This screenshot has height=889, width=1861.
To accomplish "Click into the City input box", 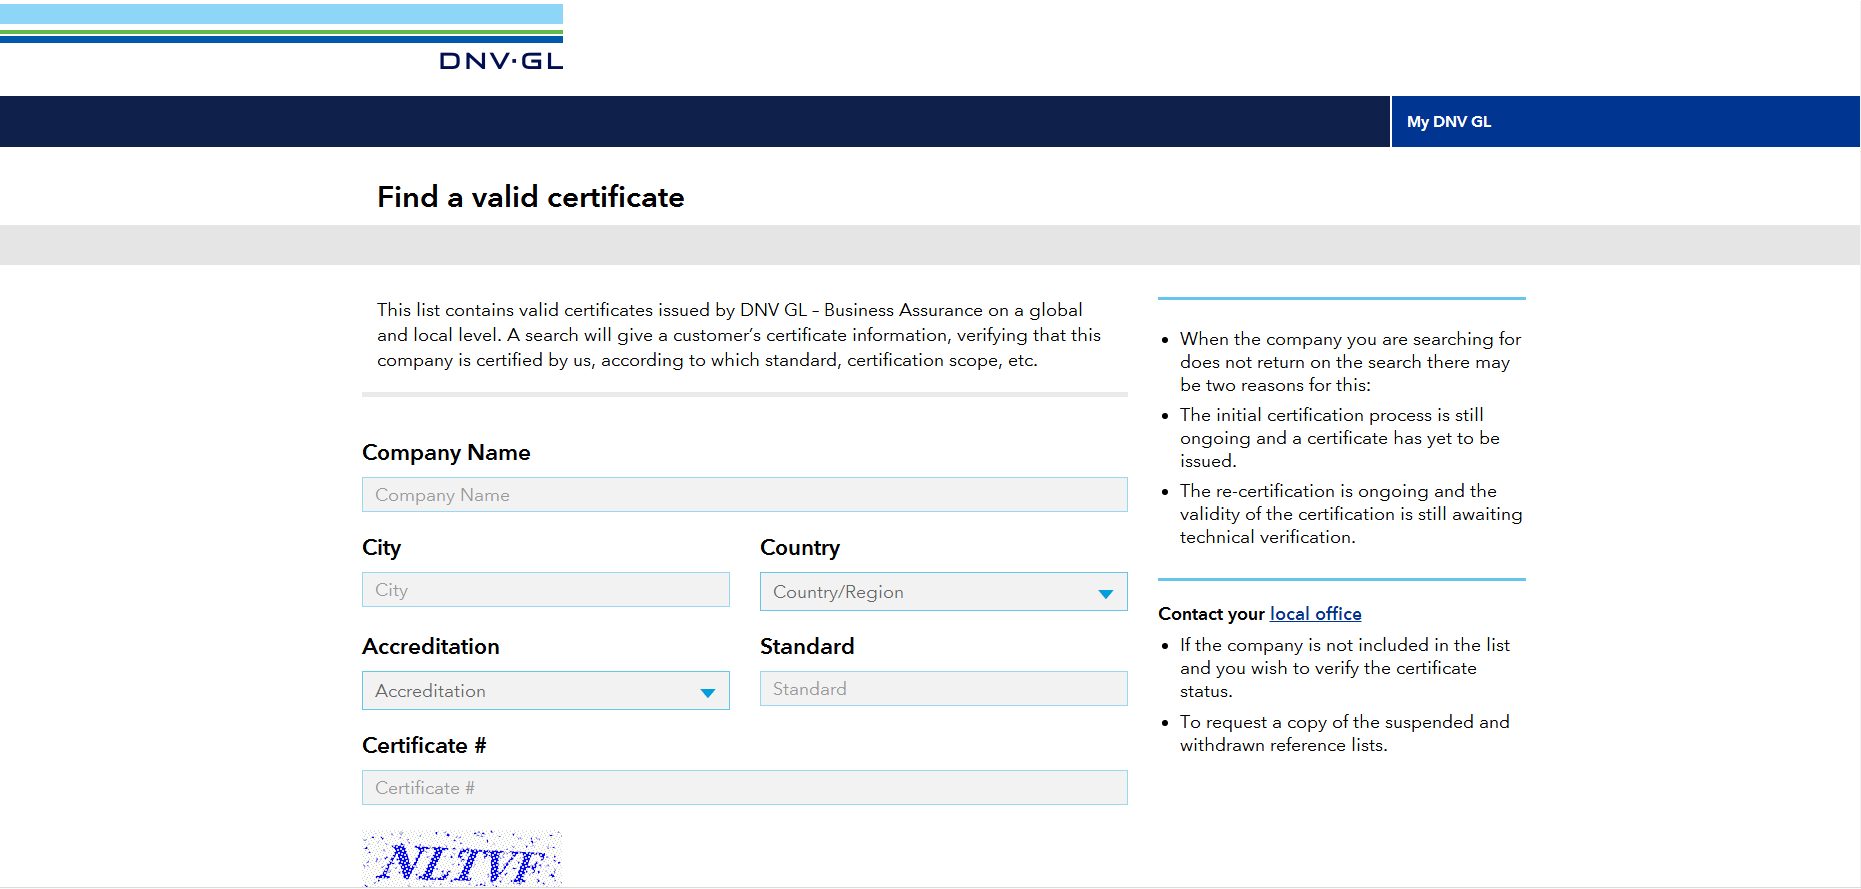I will [545, 590].
